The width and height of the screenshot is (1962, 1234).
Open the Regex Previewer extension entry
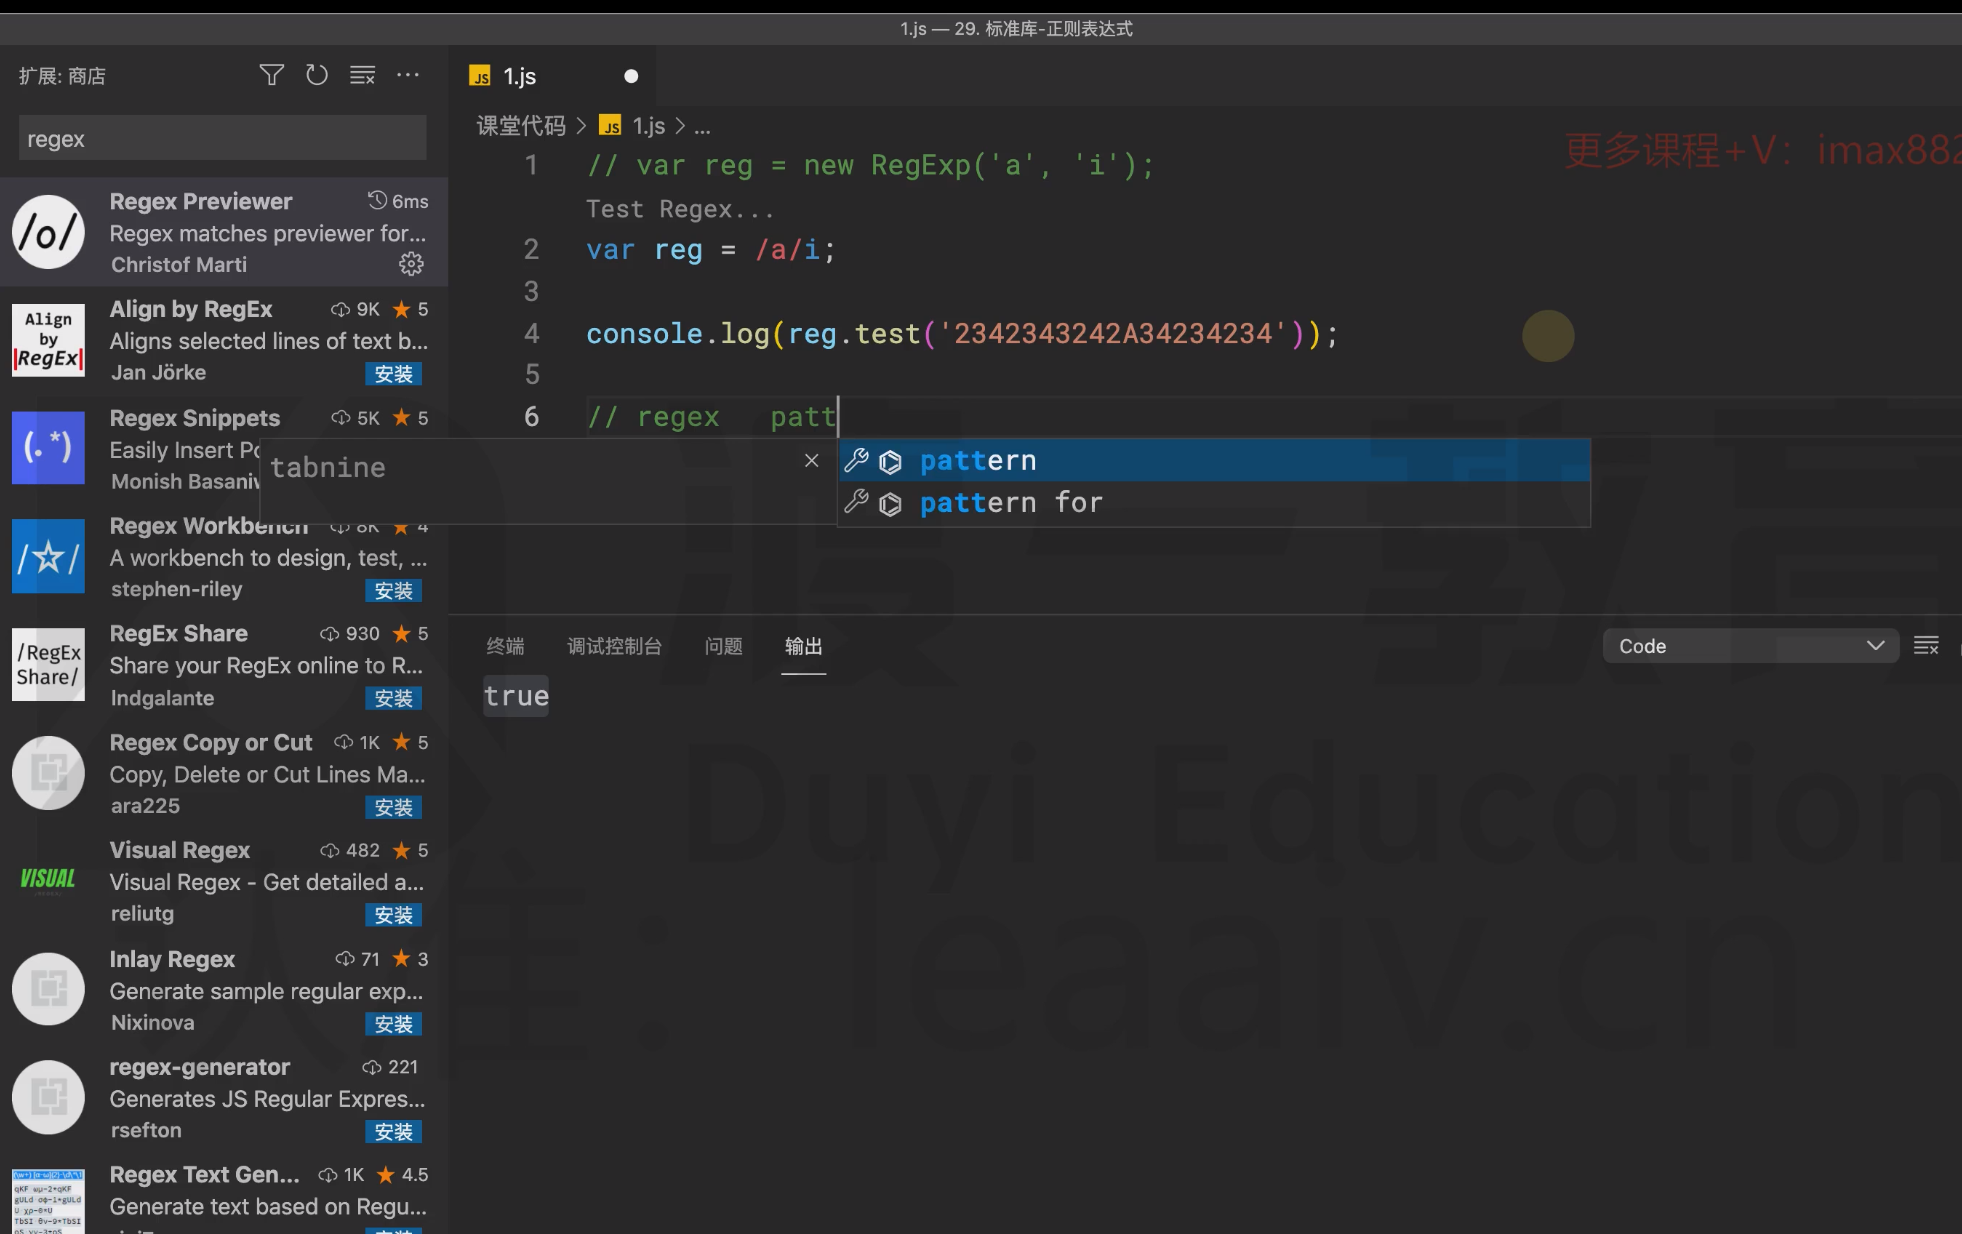tap(224, 232)
